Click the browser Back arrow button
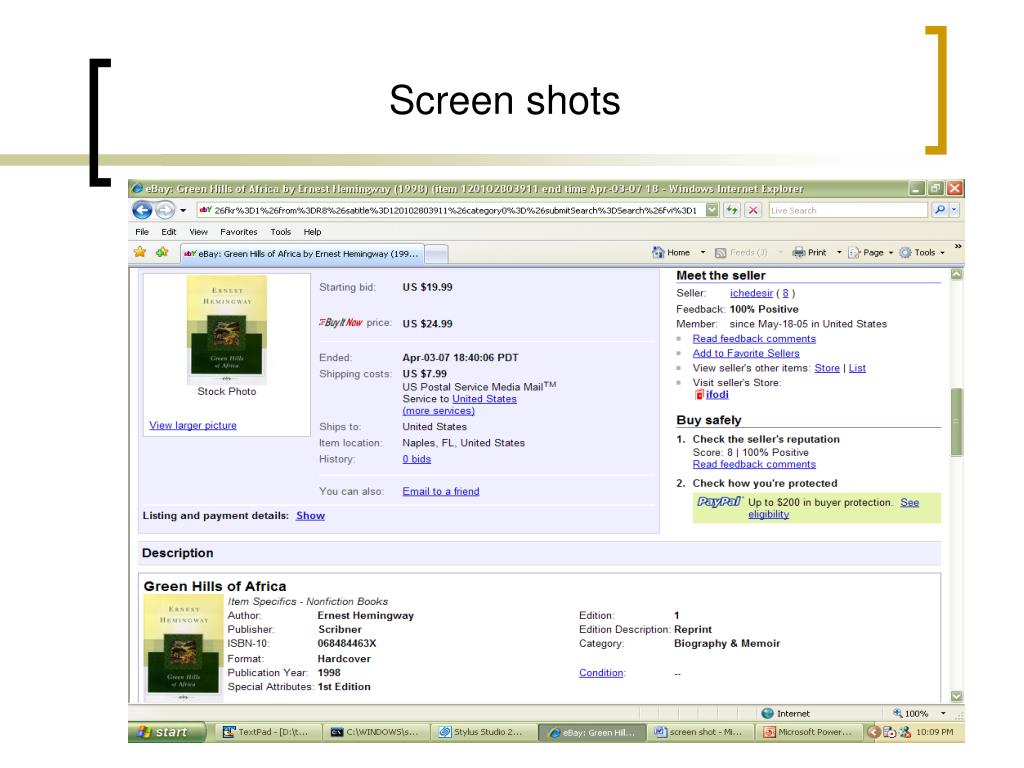1024x768 pixels. [x=142, y=210]
